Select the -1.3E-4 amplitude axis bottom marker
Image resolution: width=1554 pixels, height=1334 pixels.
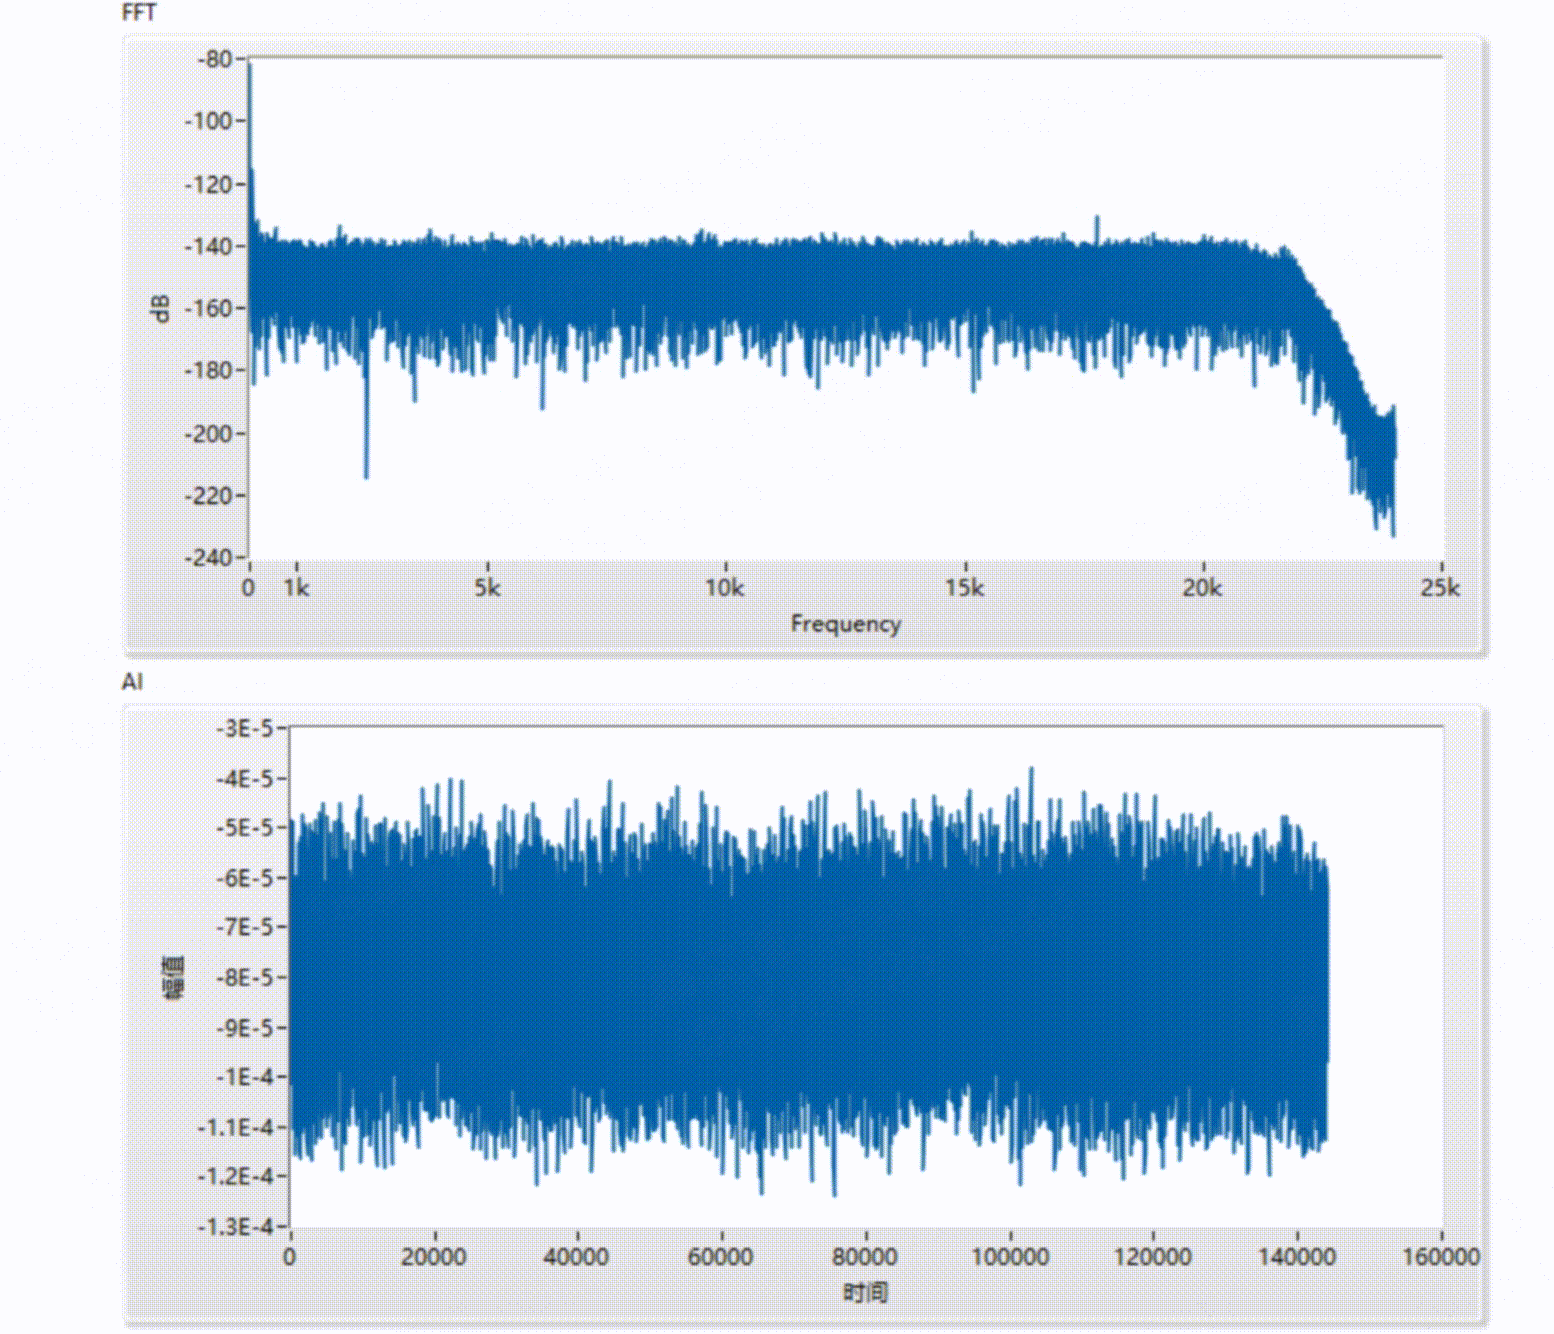[236, 1226]
